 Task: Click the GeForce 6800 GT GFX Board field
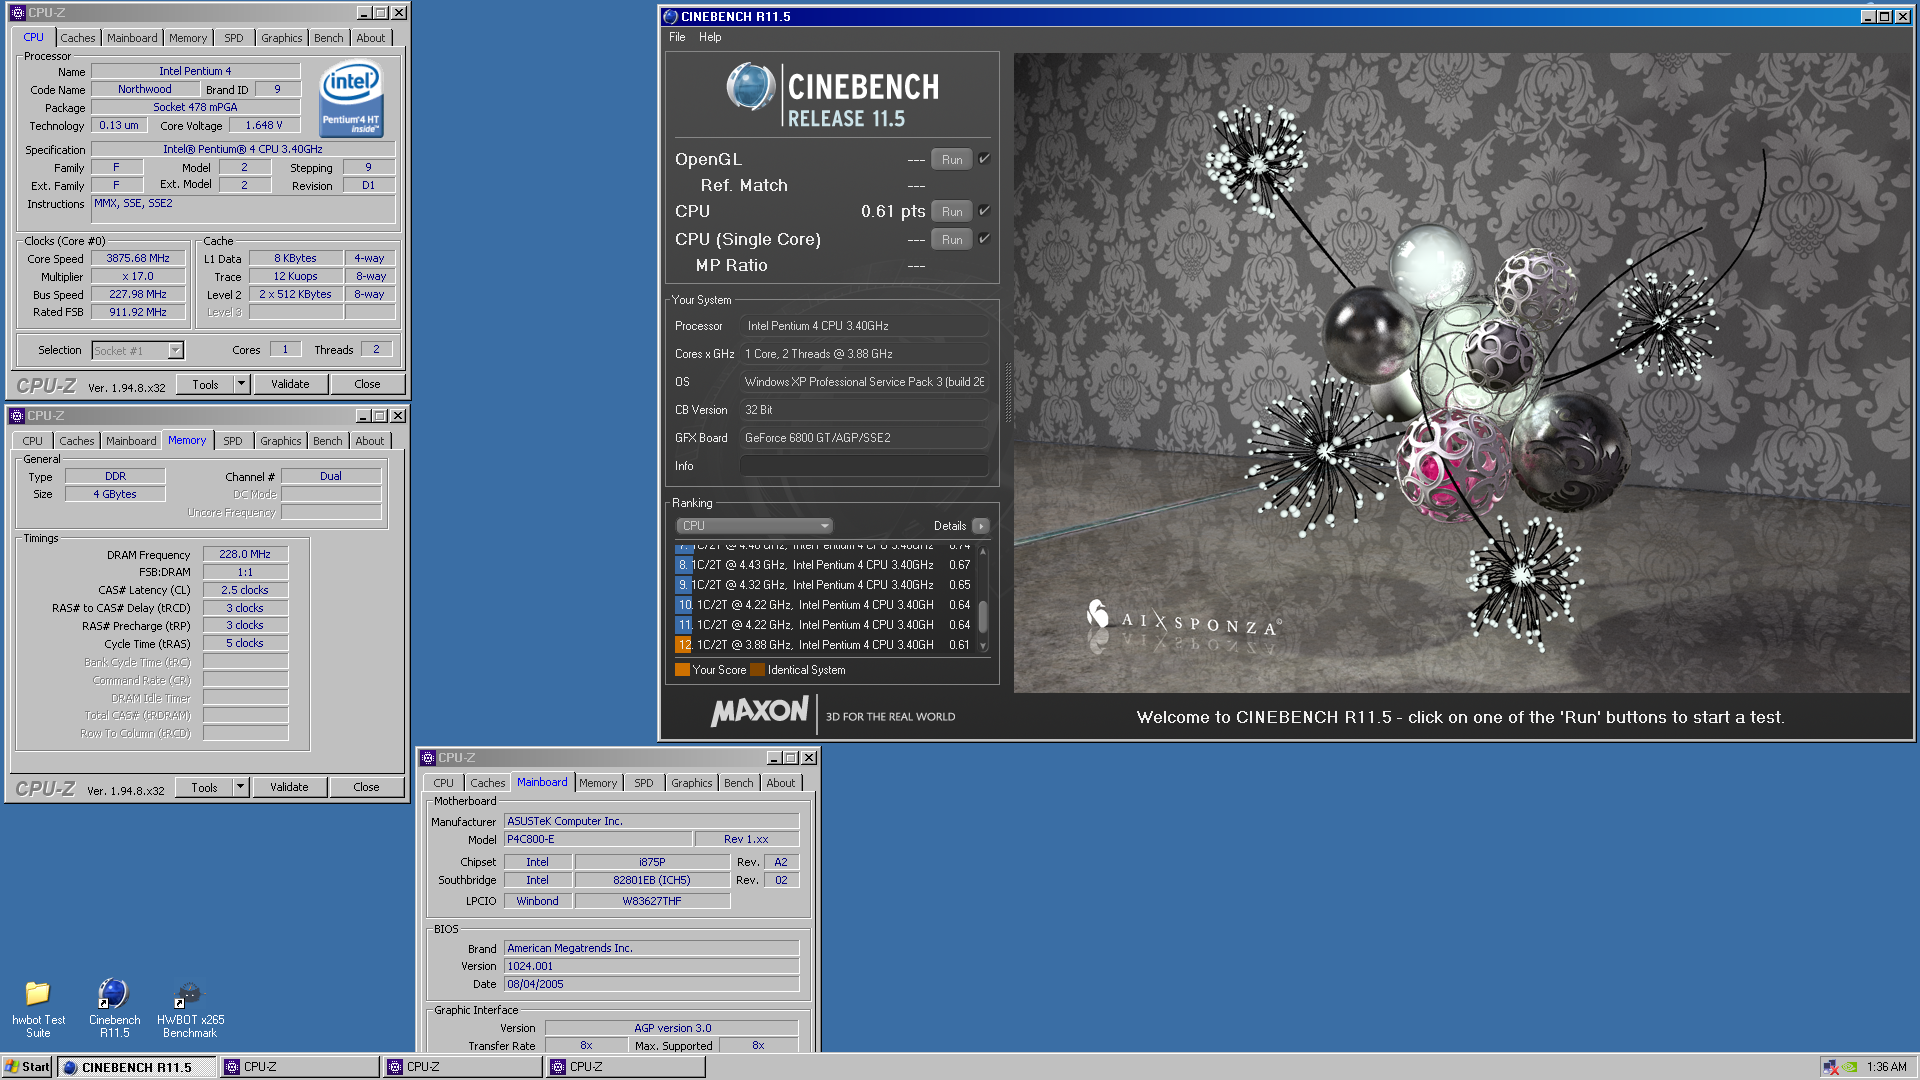point(864,438)
